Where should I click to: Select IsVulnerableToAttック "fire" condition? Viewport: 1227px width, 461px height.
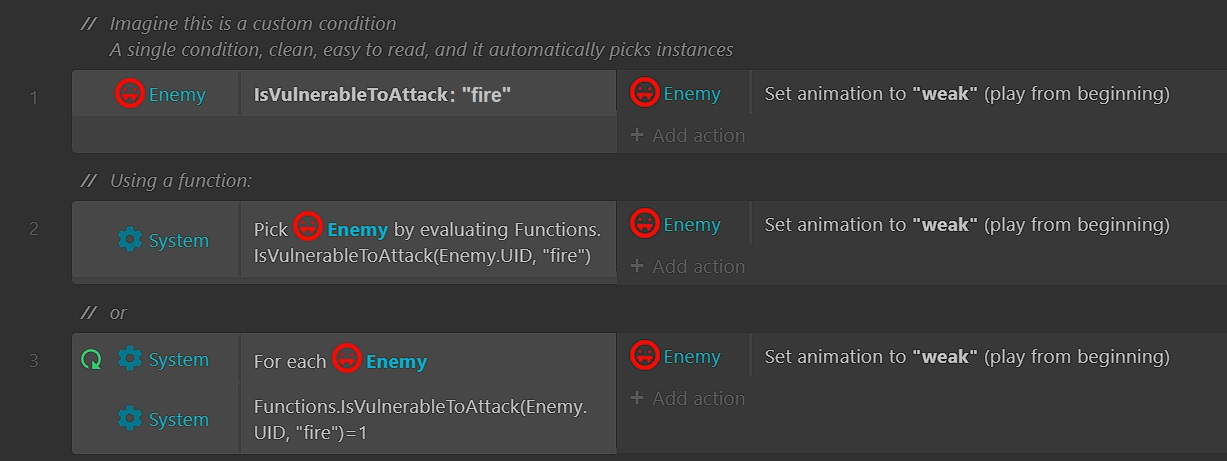pyautogui.click(x=382, y=96)
